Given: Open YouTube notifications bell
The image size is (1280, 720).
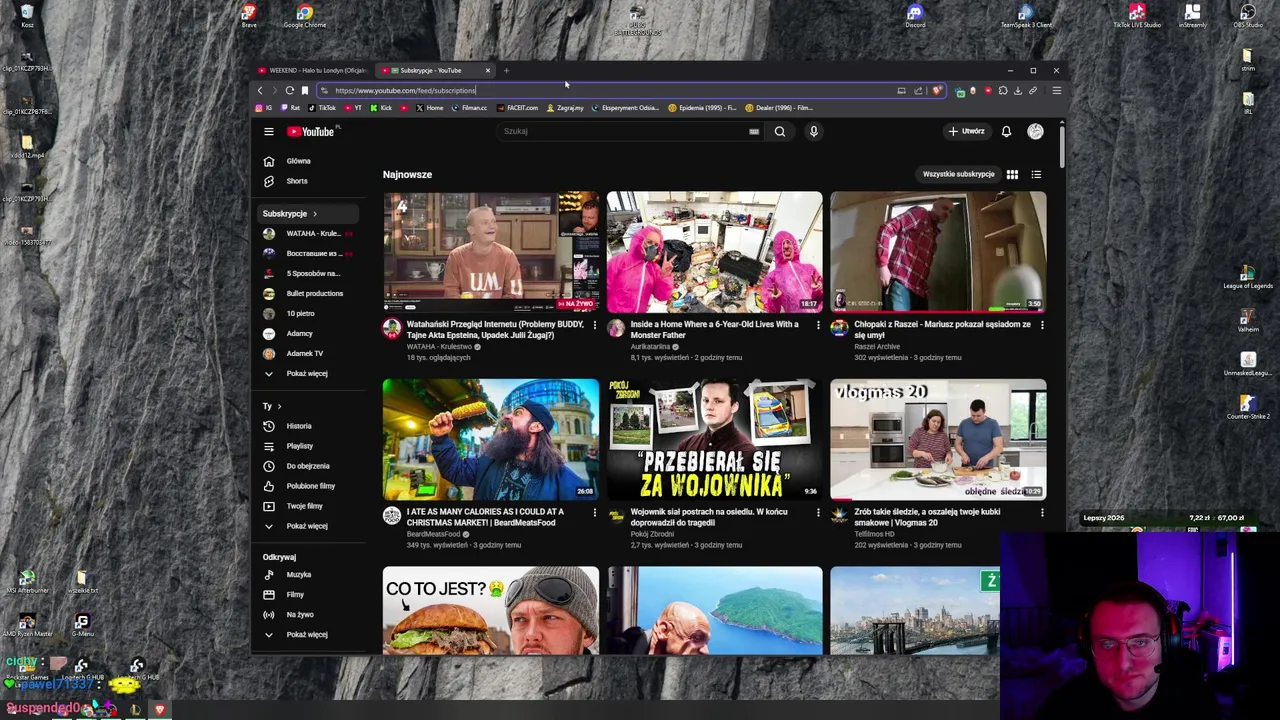Looking at the screenshot, I should [1006, 131].
